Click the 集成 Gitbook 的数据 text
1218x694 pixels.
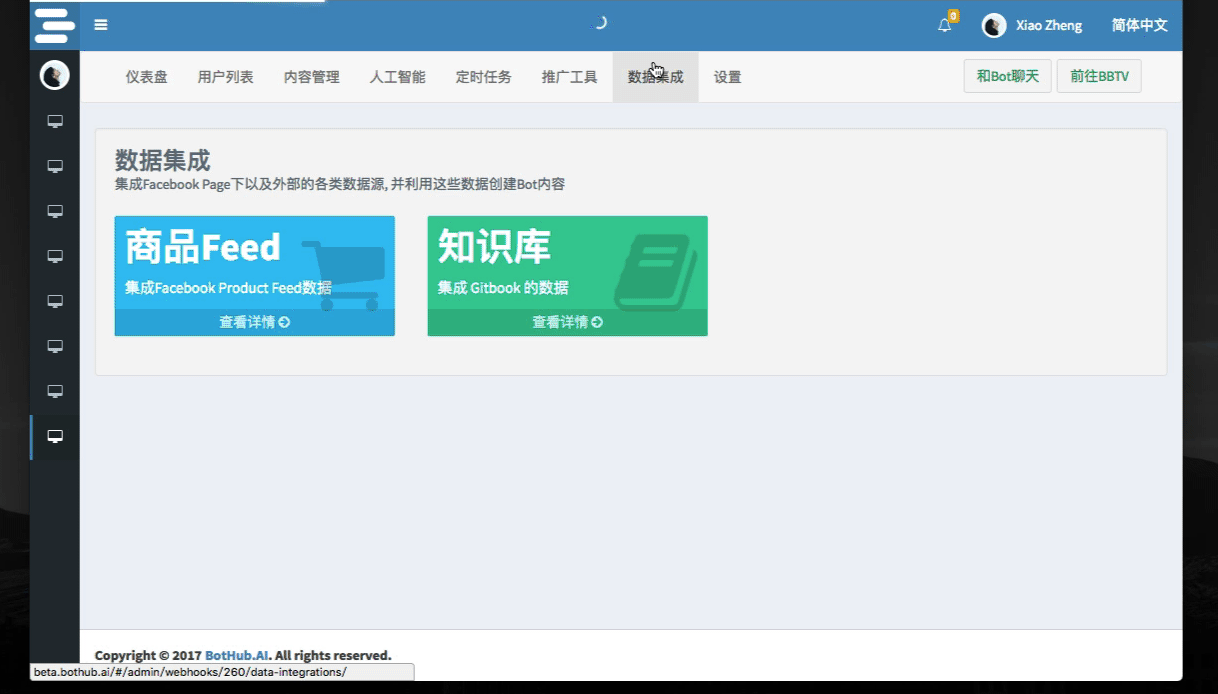click(503, 288)
